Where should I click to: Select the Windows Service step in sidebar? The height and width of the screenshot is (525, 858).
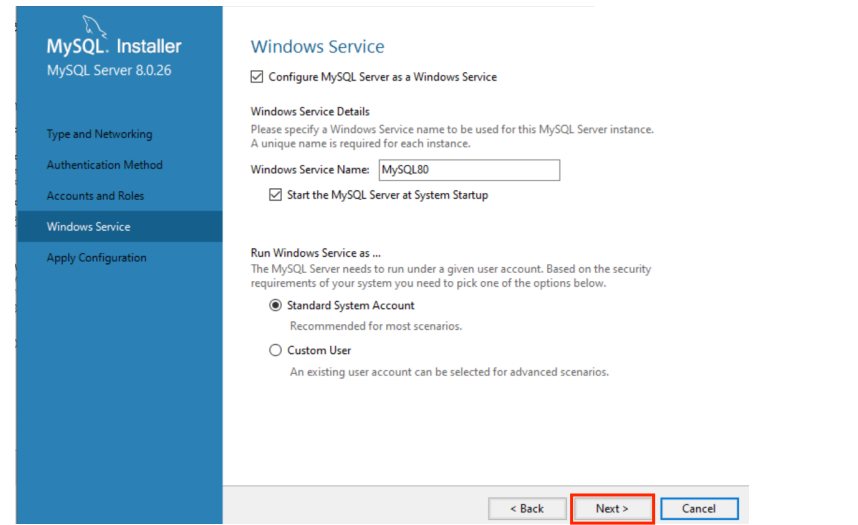(x=119, y=227)
